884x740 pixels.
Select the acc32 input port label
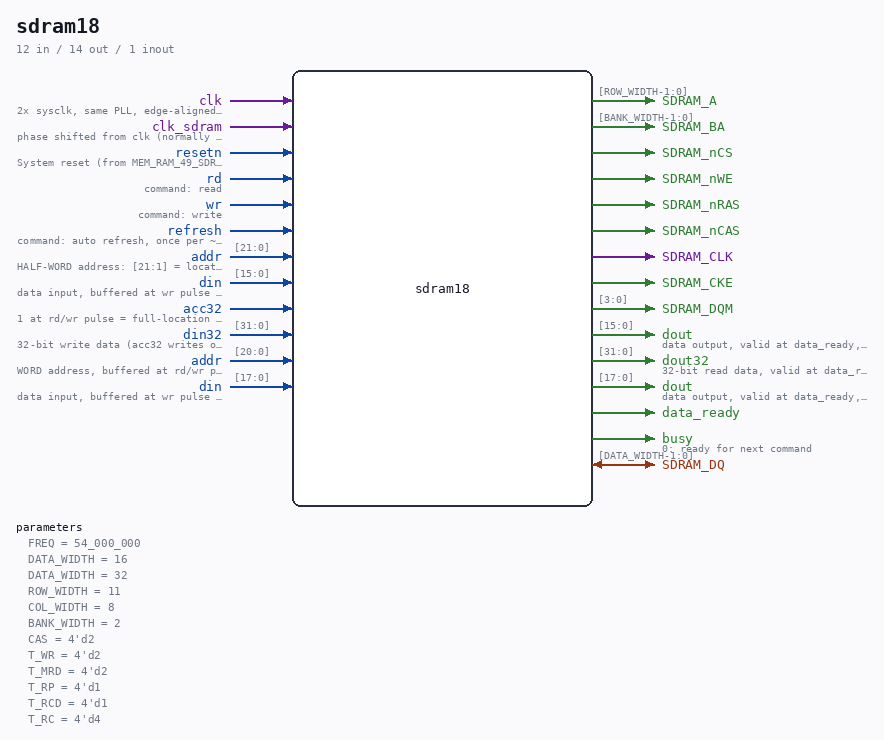pos(202,308)
